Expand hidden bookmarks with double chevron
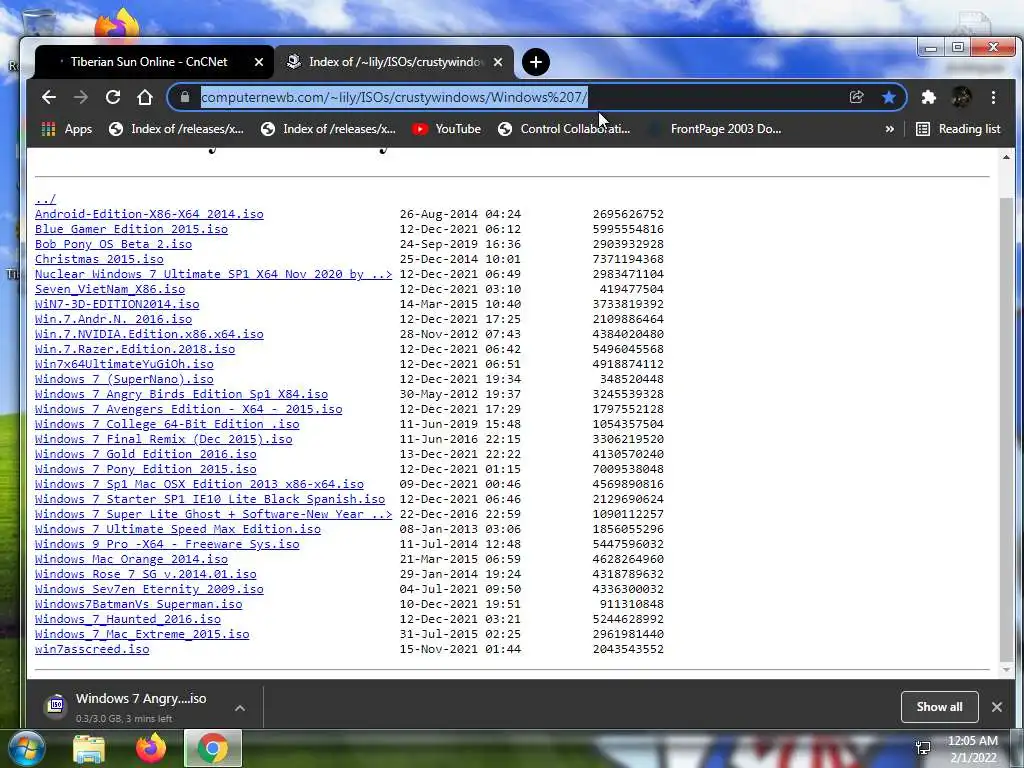The image size is (1024, 768). 889,129
